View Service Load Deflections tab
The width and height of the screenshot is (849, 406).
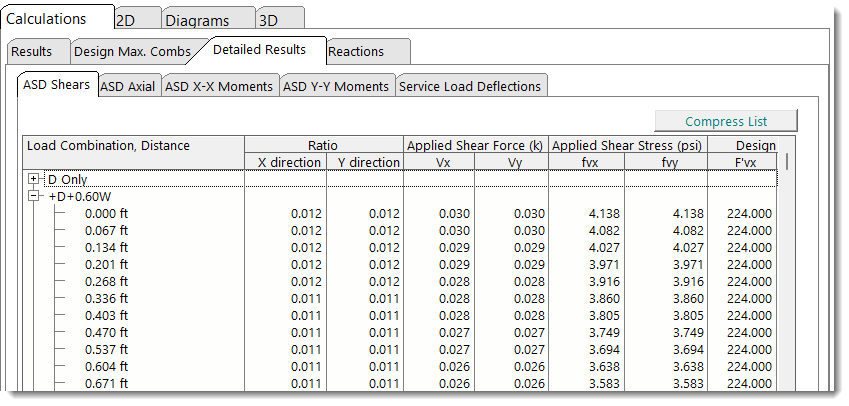[x=470, y=87]
